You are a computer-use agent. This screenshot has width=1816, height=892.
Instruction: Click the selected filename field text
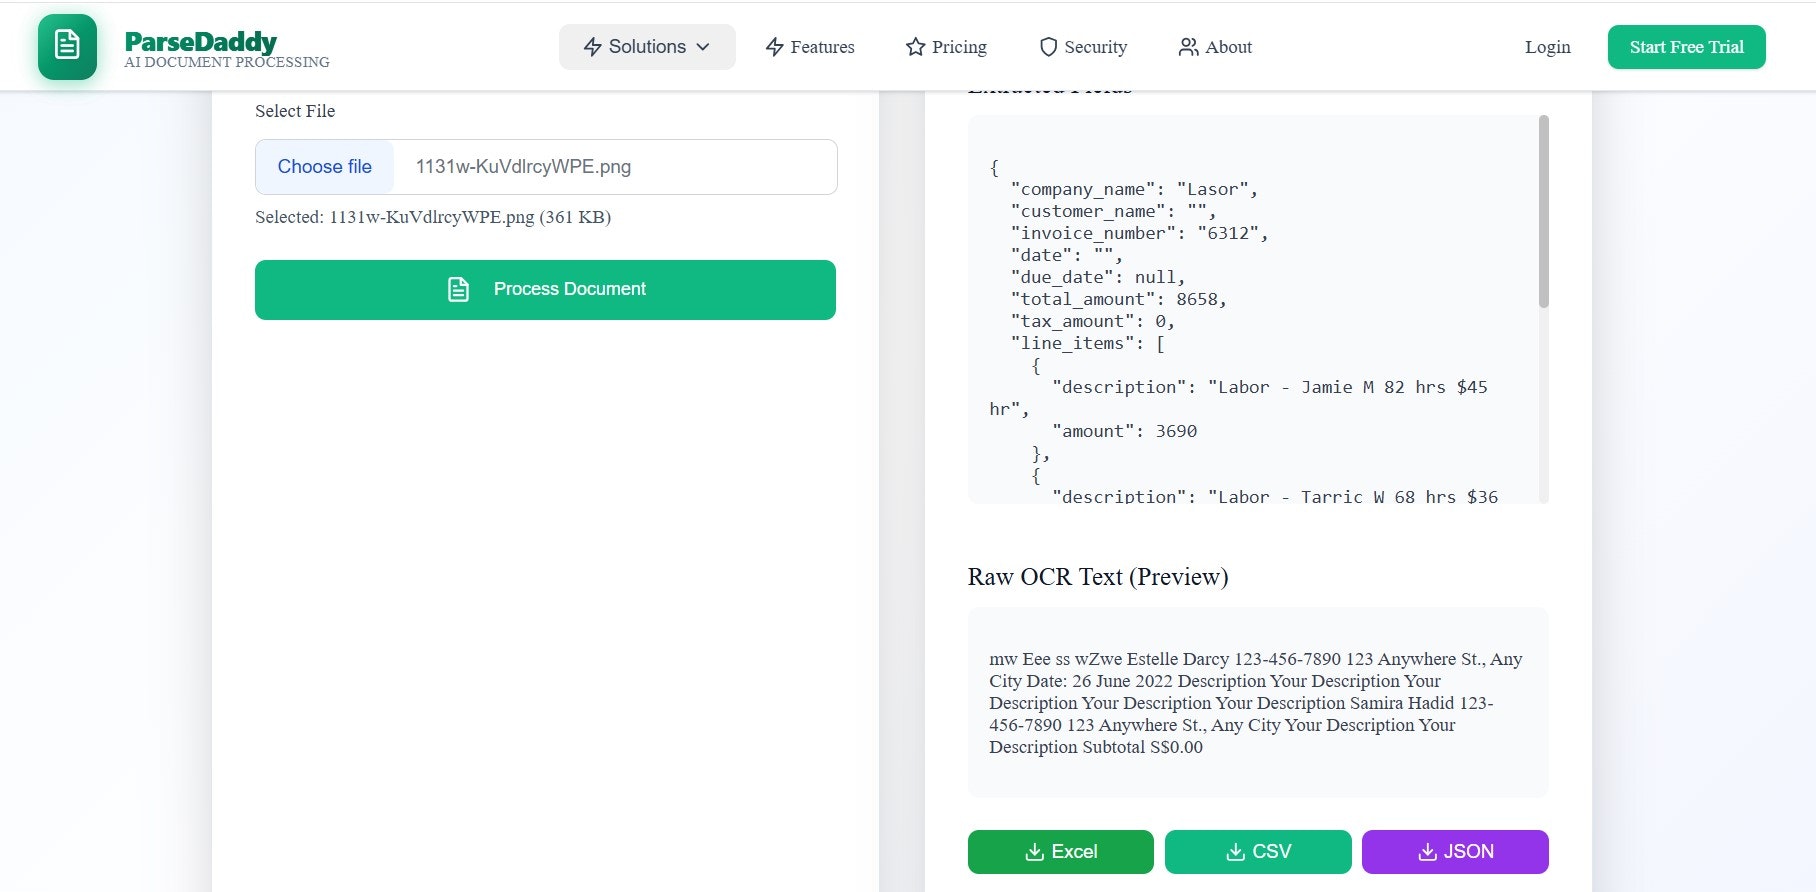click(x=523, y=167)
